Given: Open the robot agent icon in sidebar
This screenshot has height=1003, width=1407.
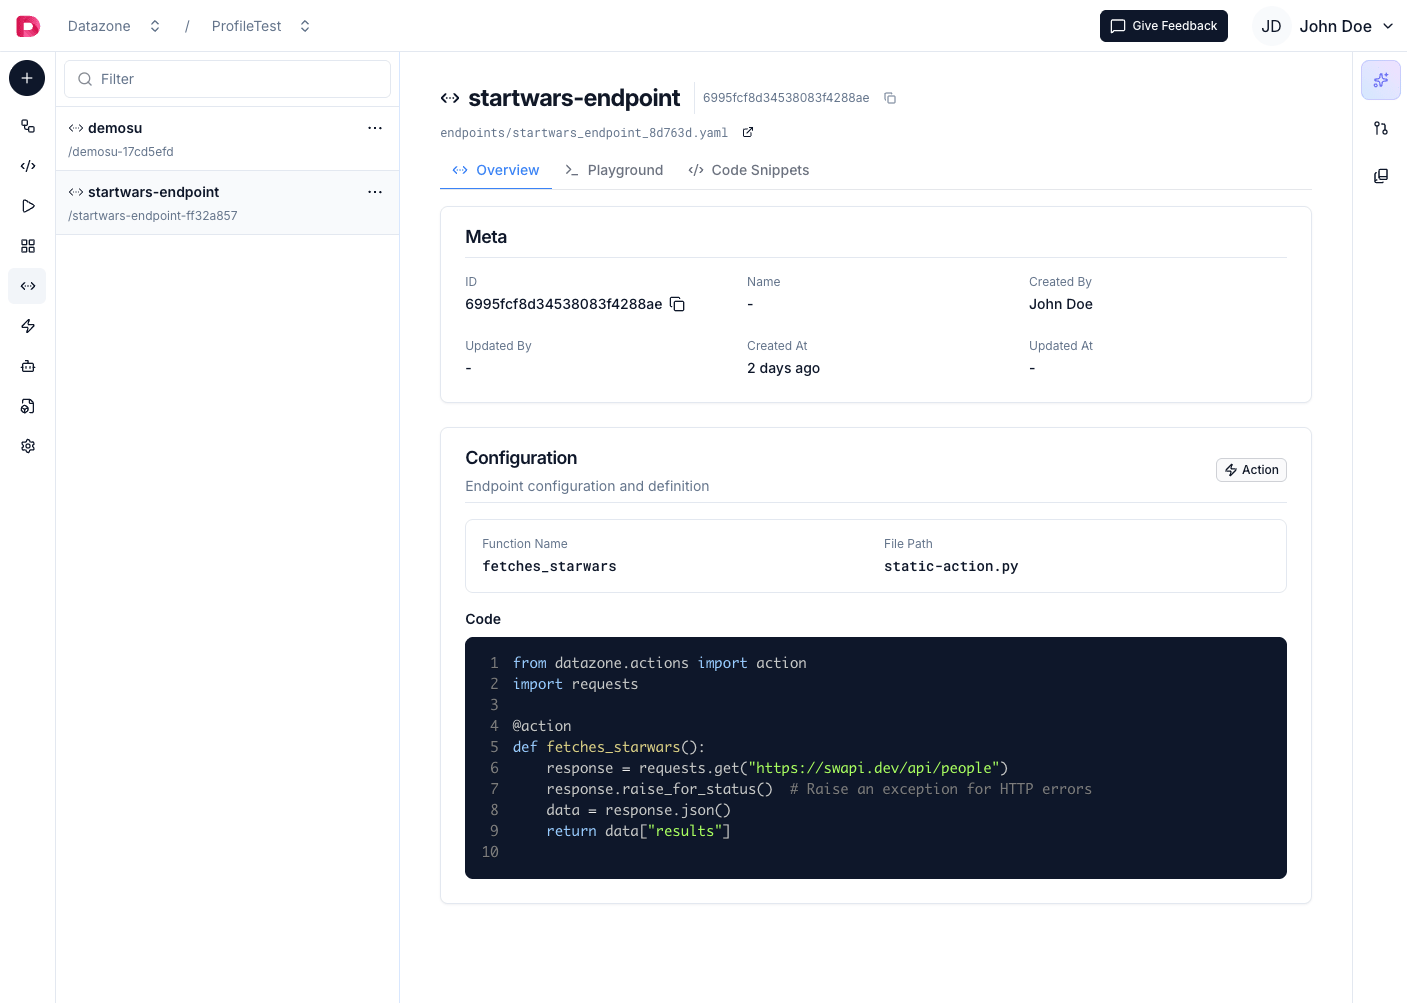Looking at the screenshot, I should click(x=28, y=366).
